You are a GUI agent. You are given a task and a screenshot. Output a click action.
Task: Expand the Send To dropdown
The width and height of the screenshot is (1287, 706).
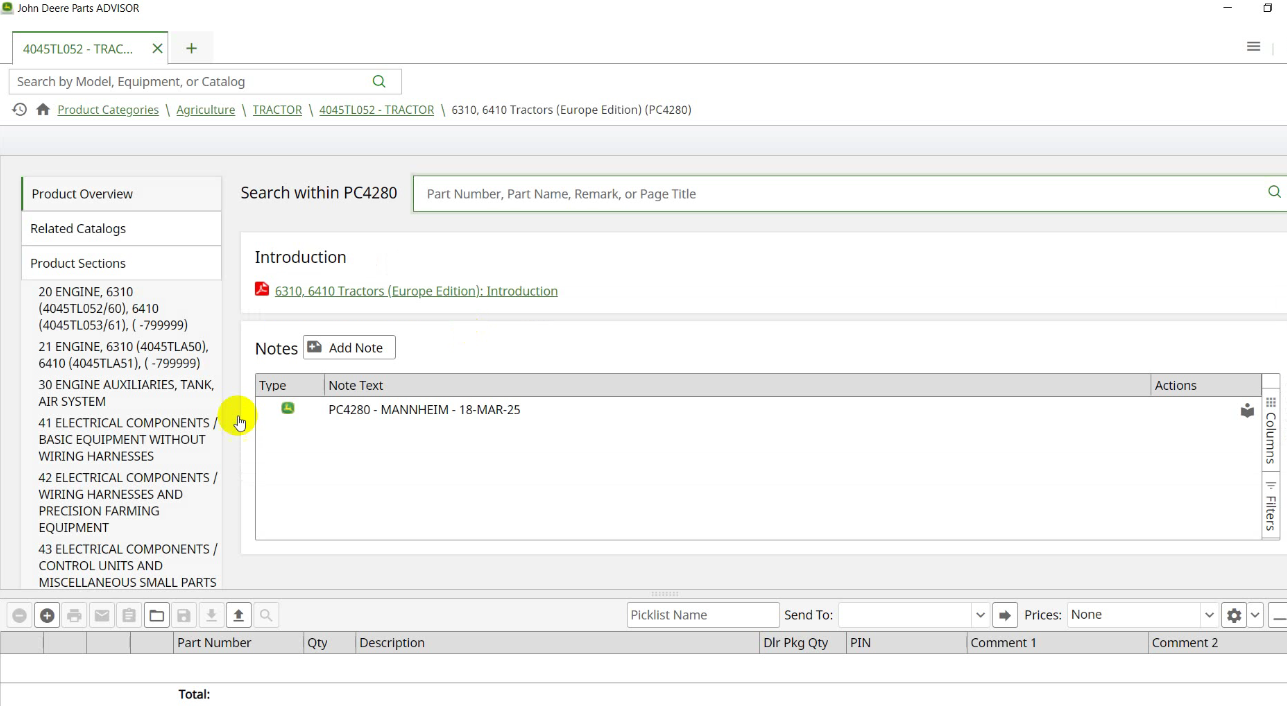979,615
